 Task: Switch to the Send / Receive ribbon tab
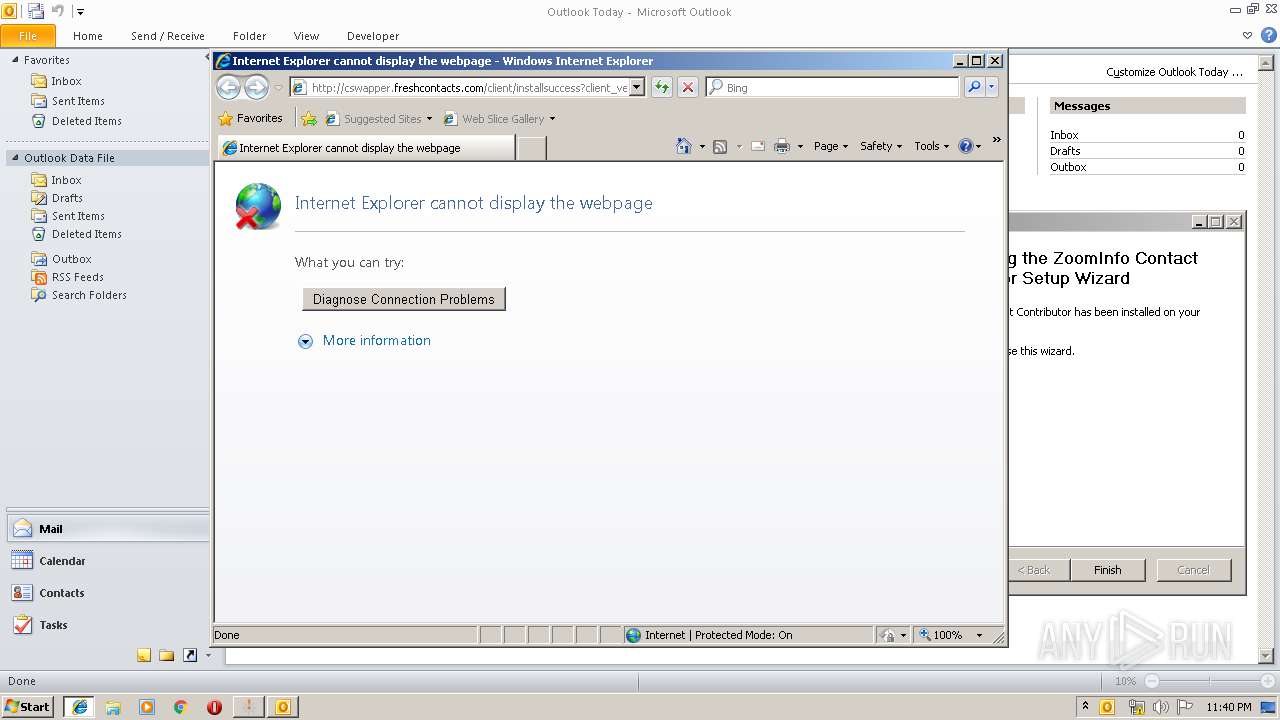(168, 36)
